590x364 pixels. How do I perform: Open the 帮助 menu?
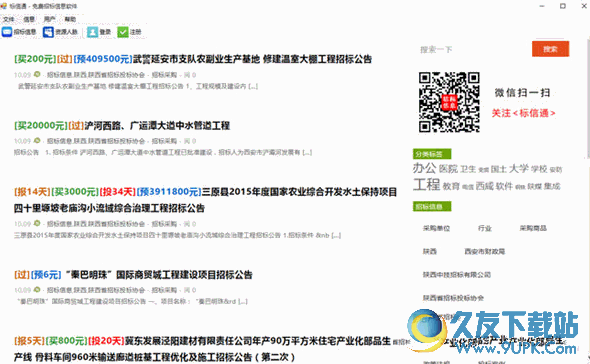tap(70, 19)
